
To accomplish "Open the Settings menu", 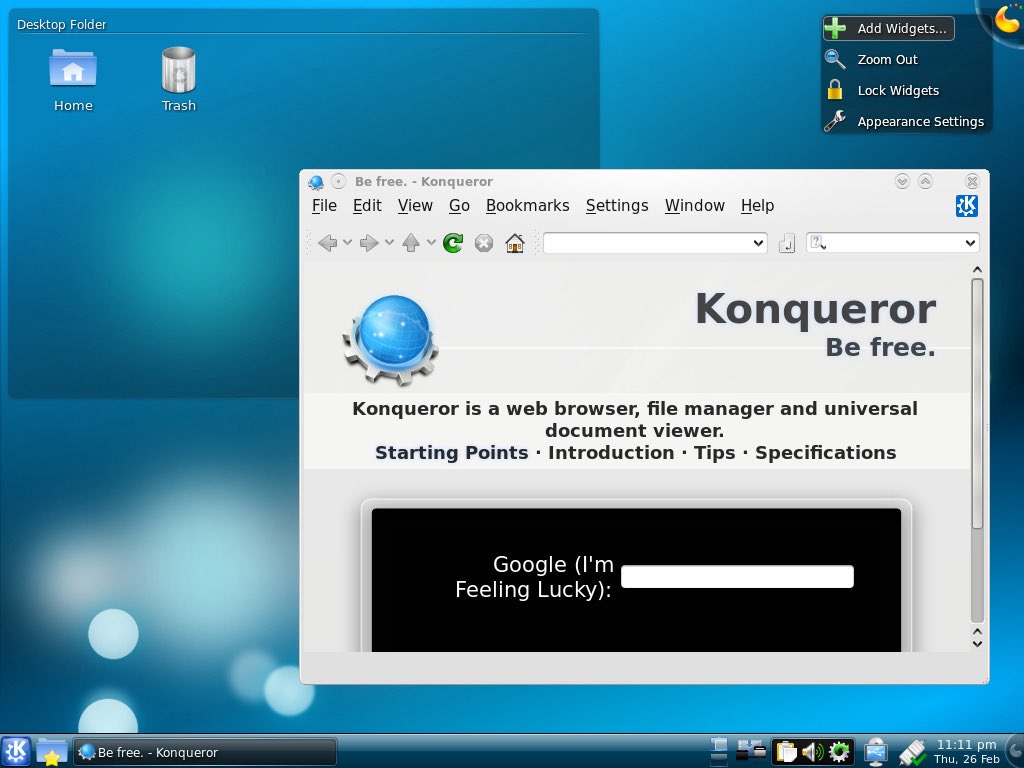I will pos(617,206).
